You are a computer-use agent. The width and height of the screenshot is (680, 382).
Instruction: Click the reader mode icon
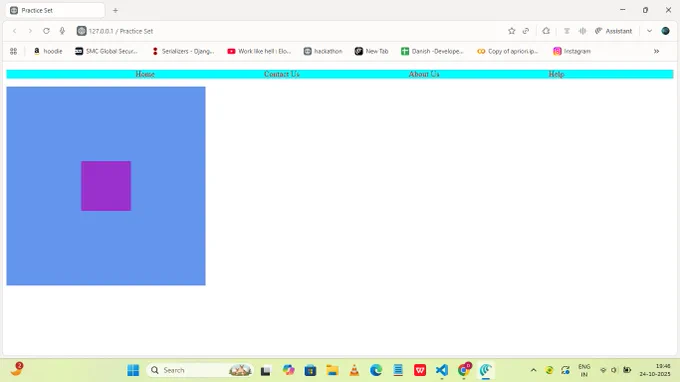567,31
